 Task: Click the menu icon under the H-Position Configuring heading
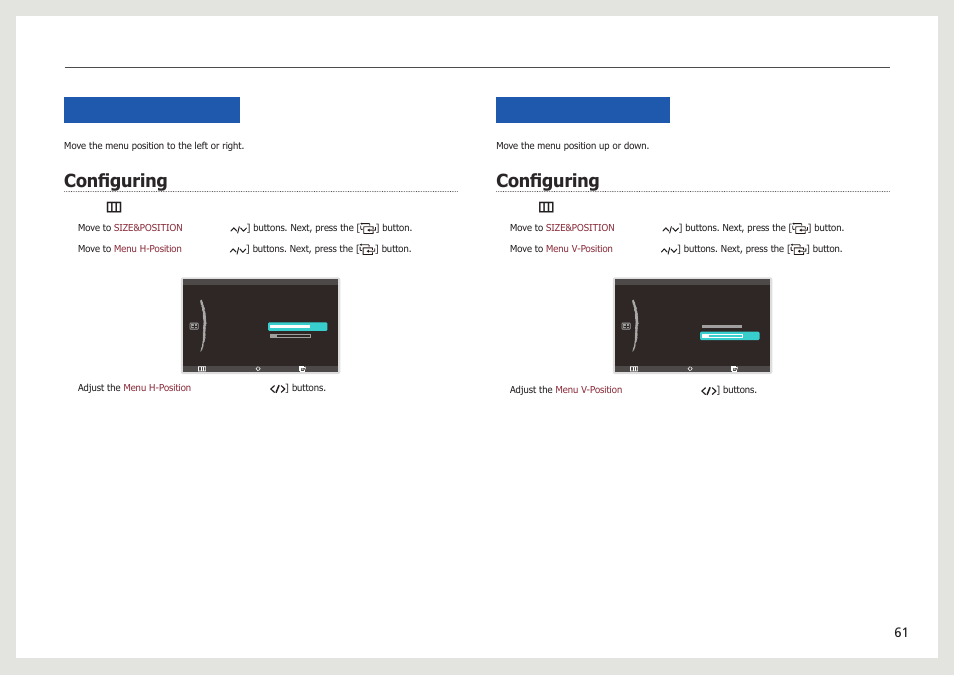coord(114,207)
